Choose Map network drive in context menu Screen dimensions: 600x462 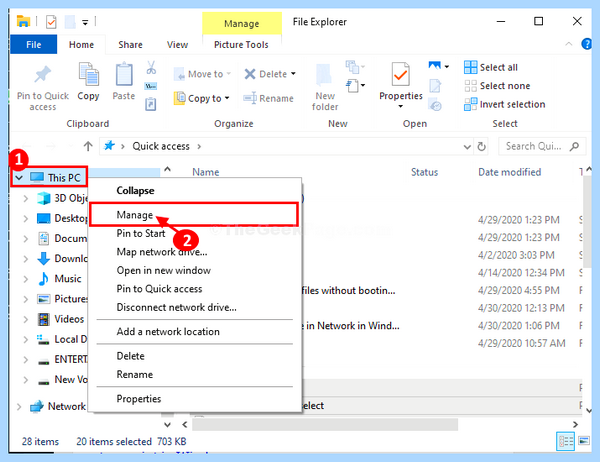click(x=193, y=252)
